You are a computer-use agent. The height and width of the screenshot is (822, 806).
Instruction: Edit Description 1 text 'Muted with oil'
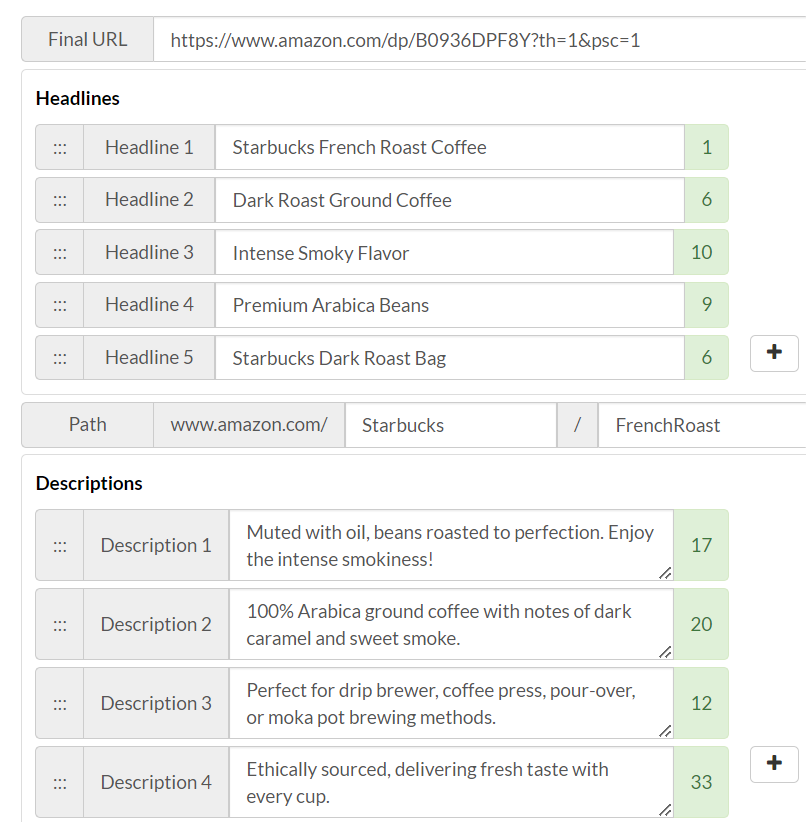click(451, 545)
